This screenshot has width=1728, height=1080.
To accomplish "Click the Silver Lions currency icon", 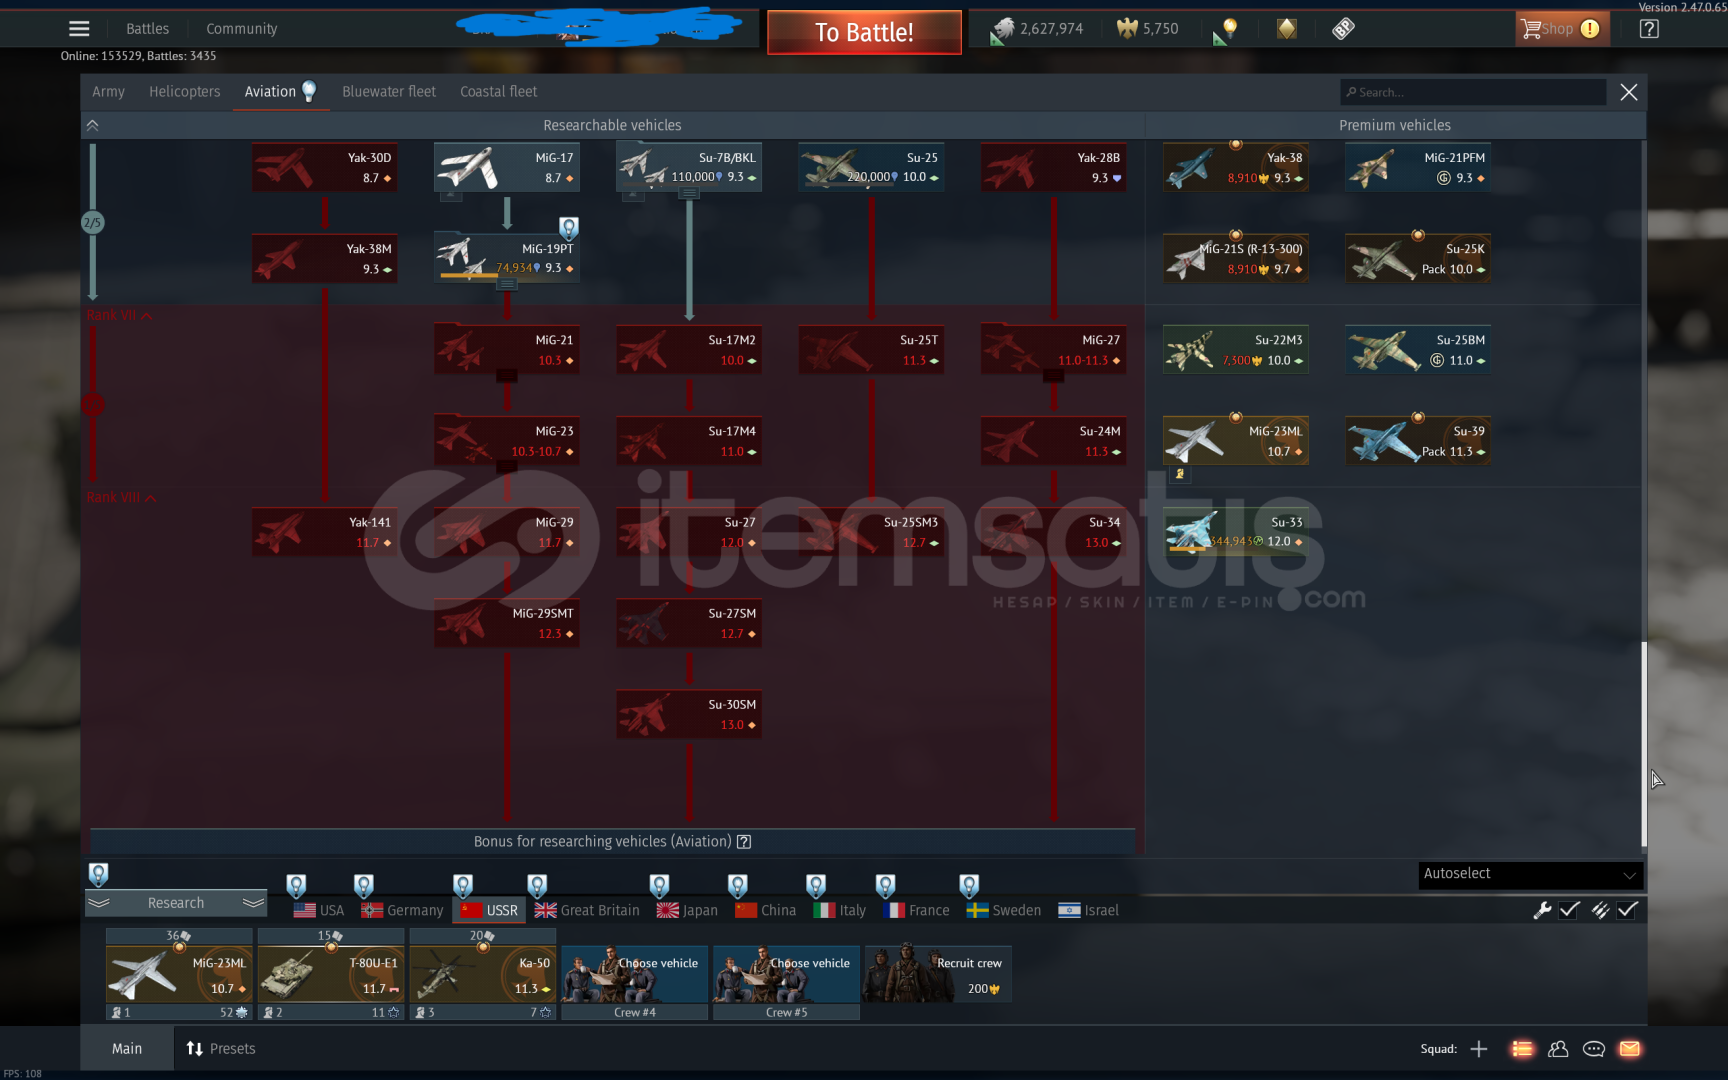I will [x=1003, y=30].
